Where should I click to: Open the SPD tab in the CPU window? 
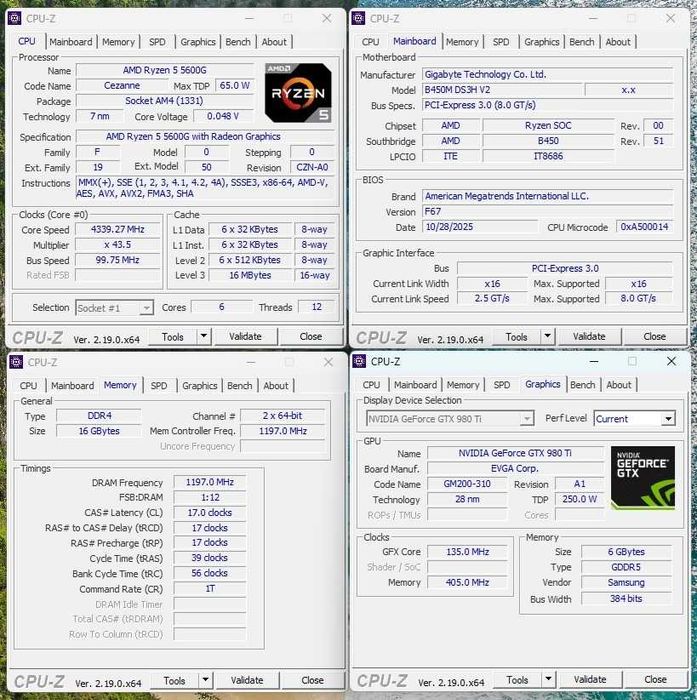[x=157, y=42]
